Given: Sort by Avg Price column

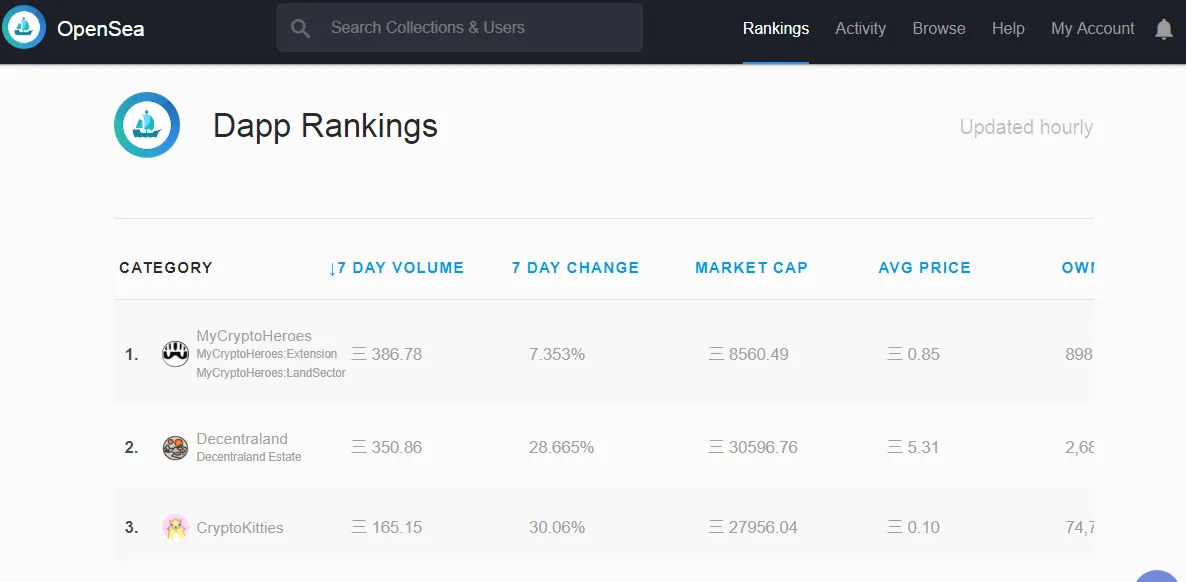Looking at the screenshot, I should 924,268.
